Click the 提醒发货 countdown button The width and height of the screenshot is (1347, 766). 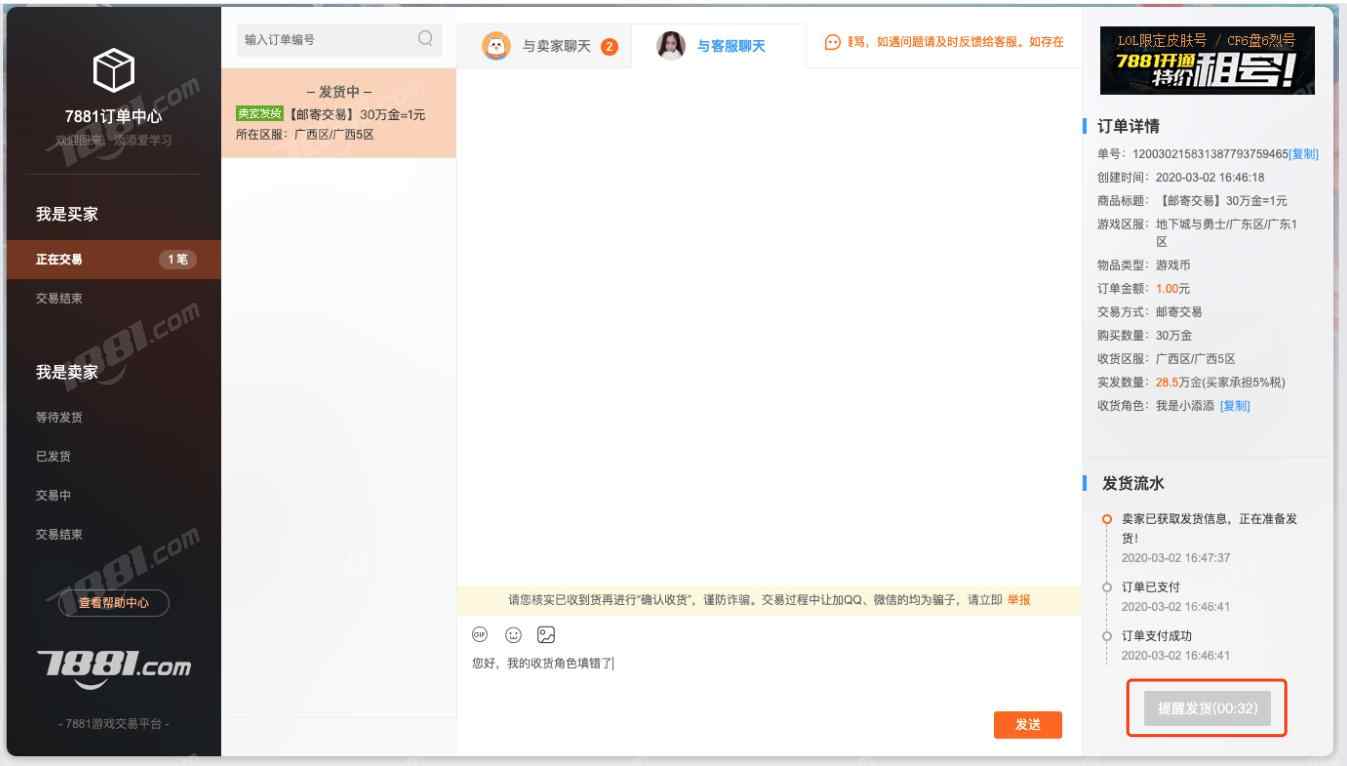[x=1208, y=707]
